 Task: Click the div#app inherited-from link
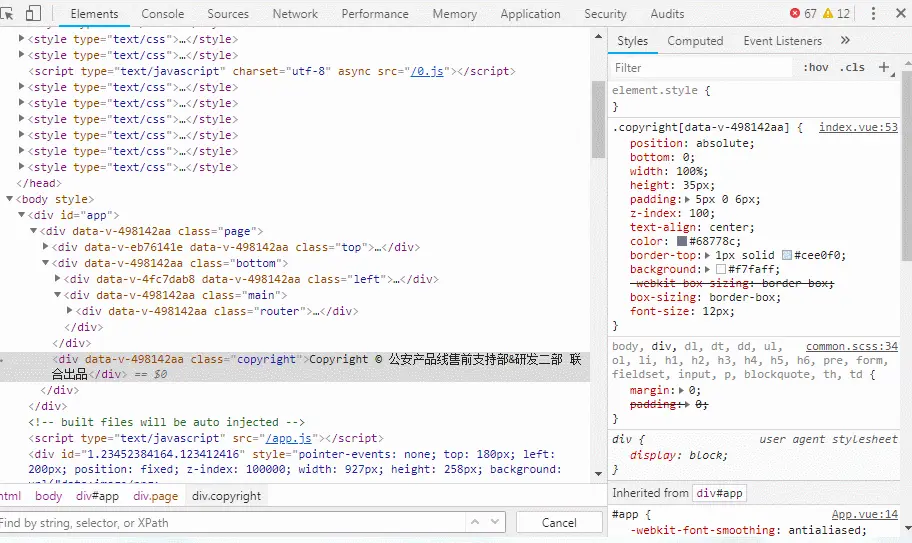point(719,493)
